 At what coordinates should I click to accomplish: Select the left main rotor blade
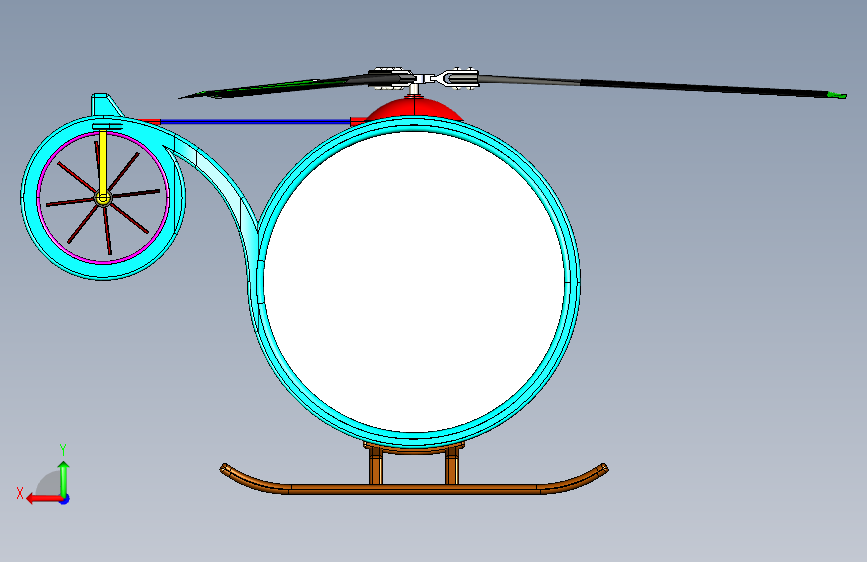coord(276,87)
